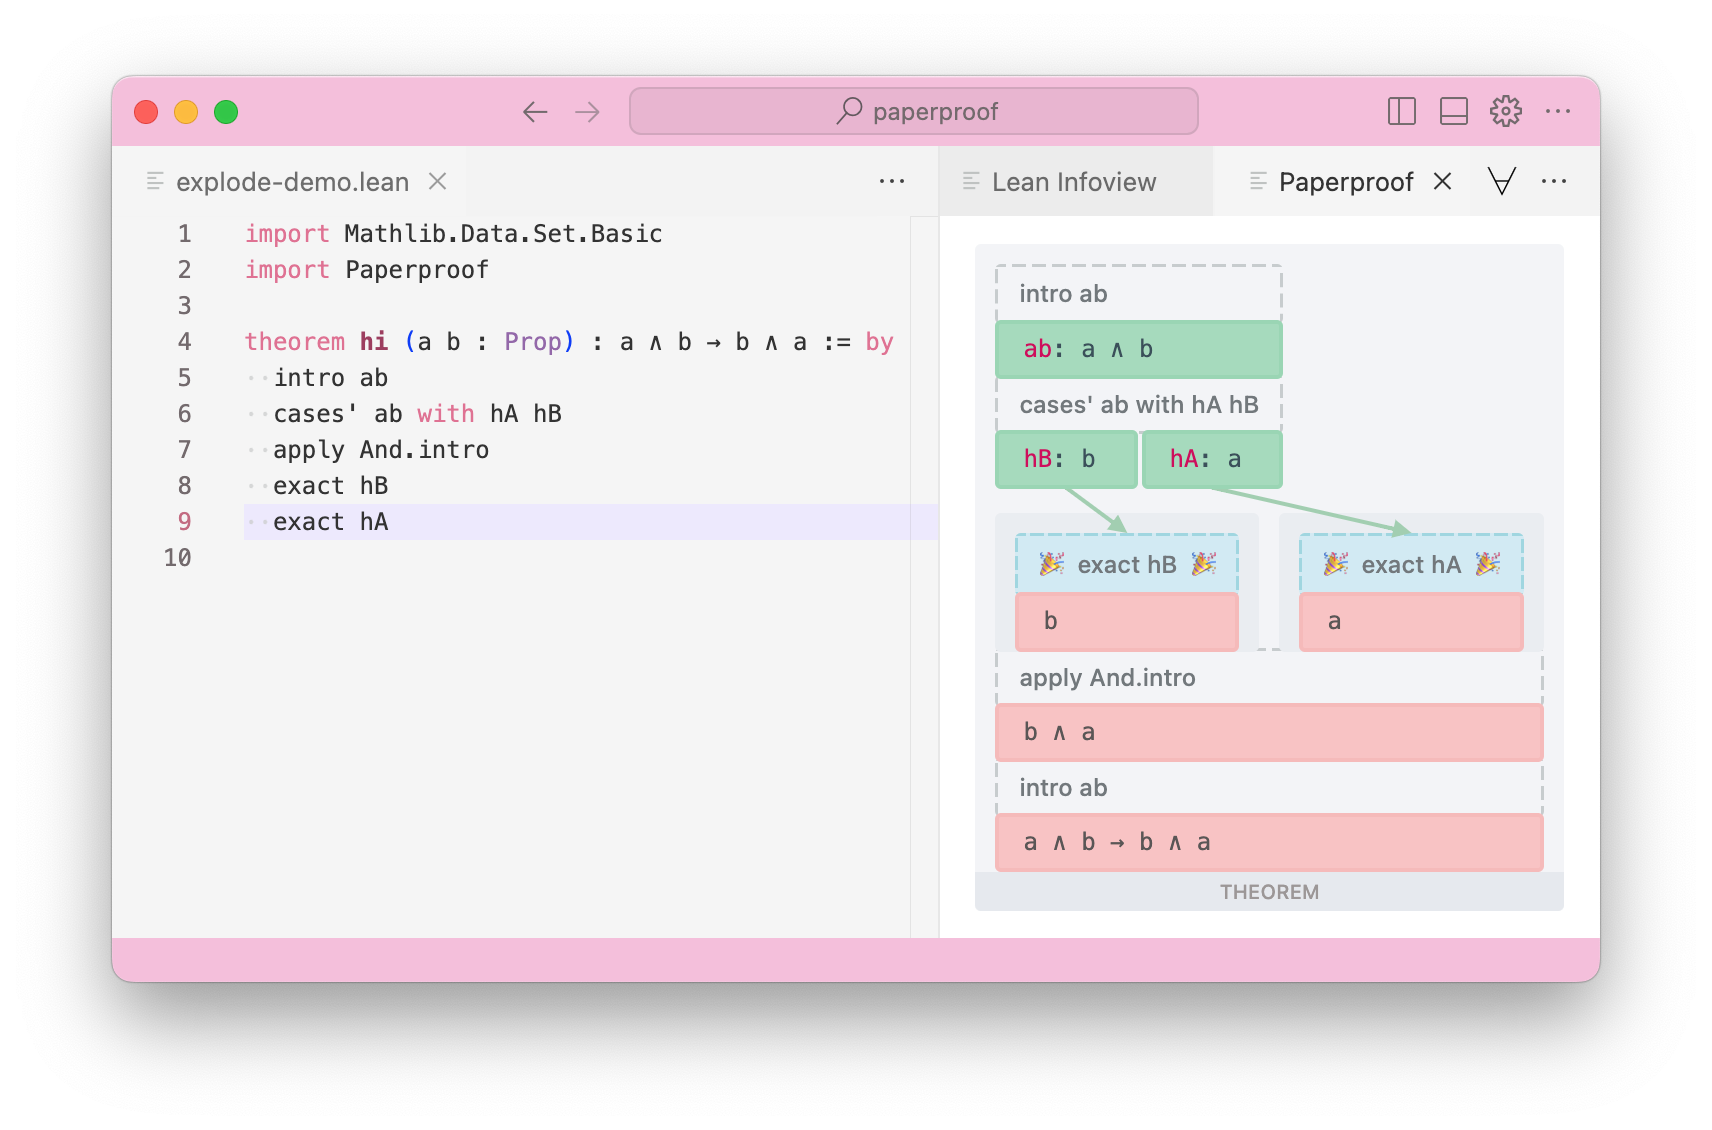1712x1130 pixels.
Task: Click code line 'exact hB' in editor
Action: tap(330, 486)
